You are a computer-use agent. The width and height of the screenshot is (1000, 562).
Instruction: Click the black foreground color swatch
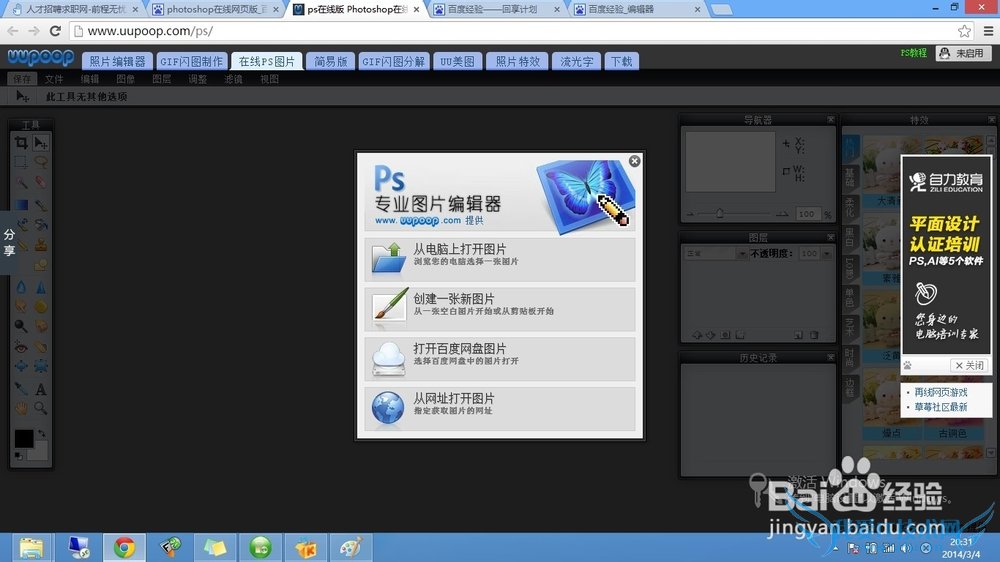tap(23, 438)
